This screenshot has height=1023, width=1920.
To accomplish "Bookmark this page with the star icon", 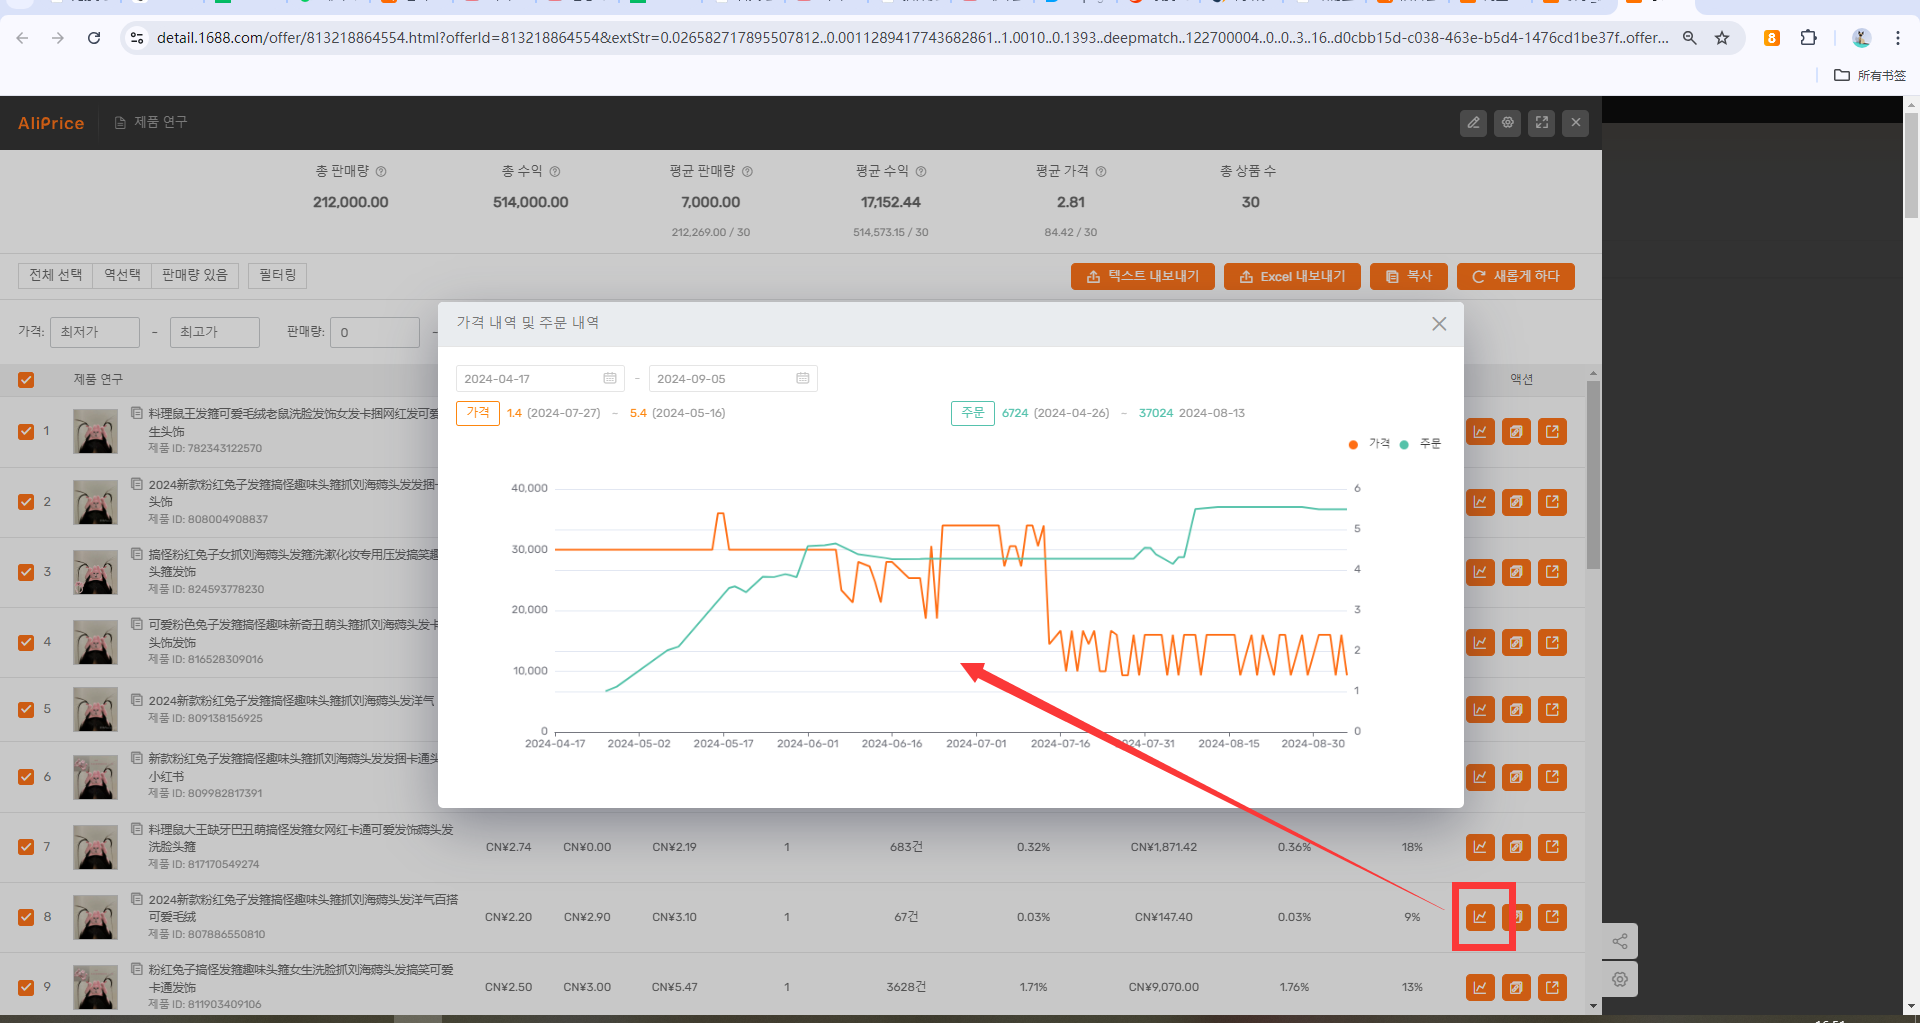I will coord(1722,38).
